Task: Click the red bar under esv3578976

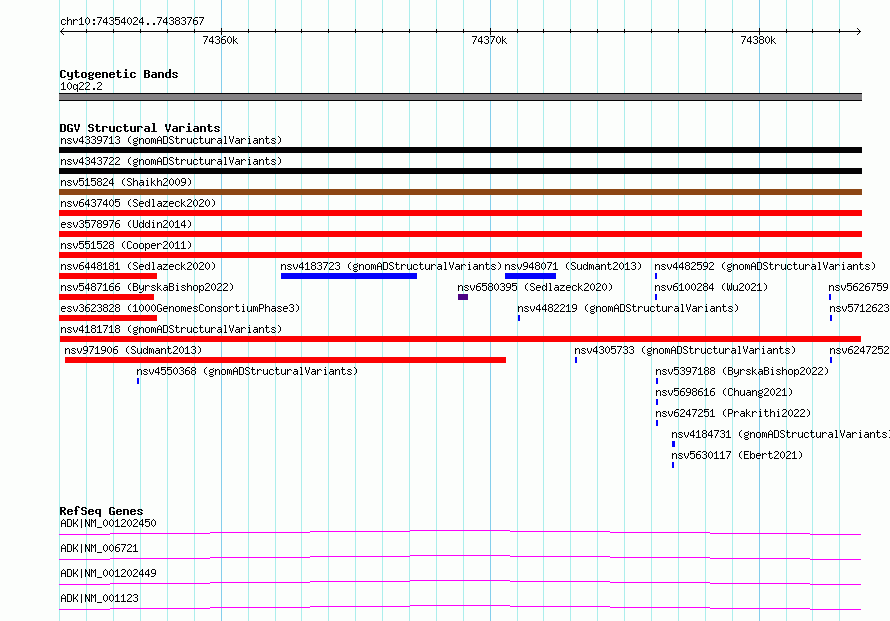Action: [460, 234]
